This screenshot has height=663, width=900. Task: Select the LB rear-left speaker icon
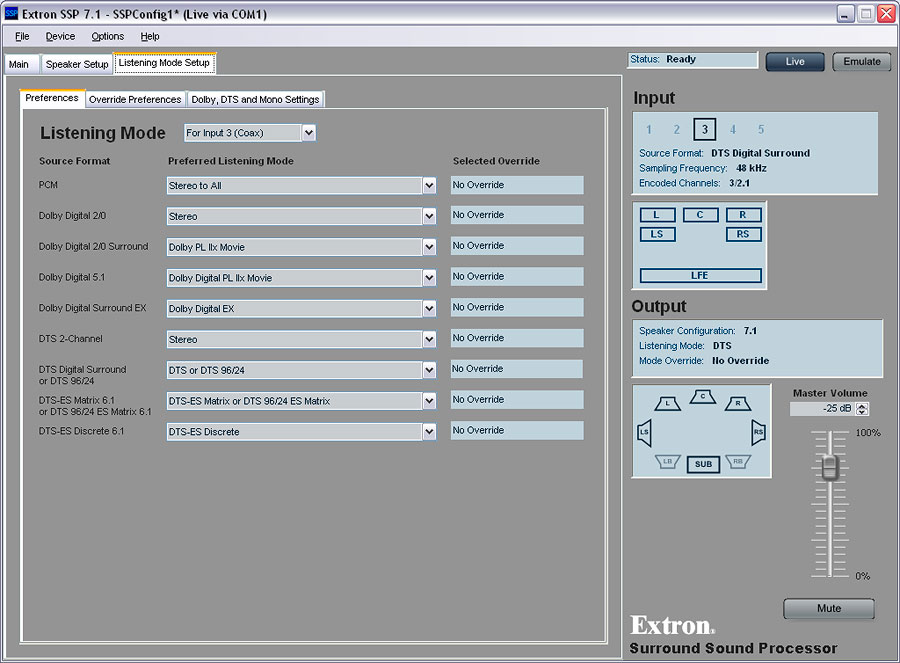pos(668,462)
